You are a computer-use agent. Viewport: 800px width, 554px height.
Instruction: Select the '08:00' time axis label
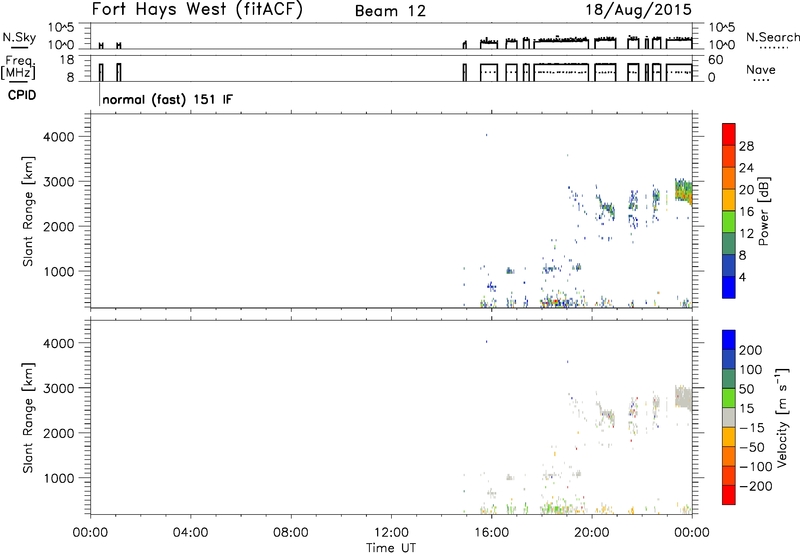291,533
